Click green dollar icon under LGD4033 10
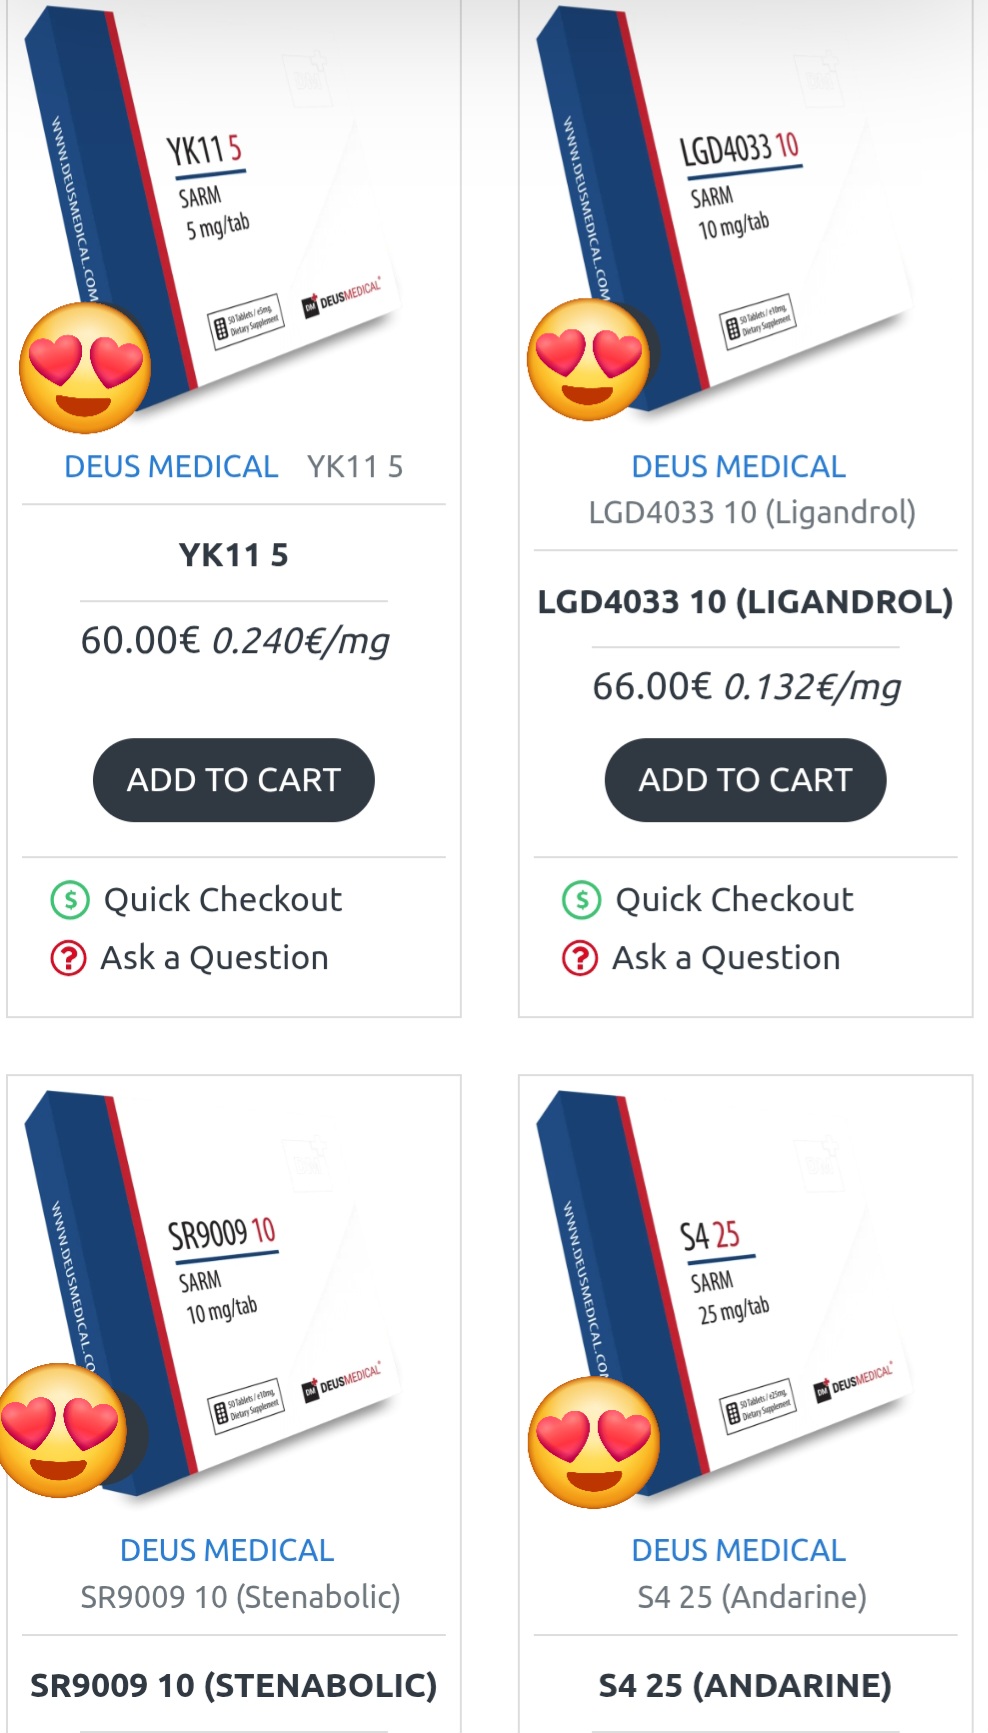 click(581, 900)
